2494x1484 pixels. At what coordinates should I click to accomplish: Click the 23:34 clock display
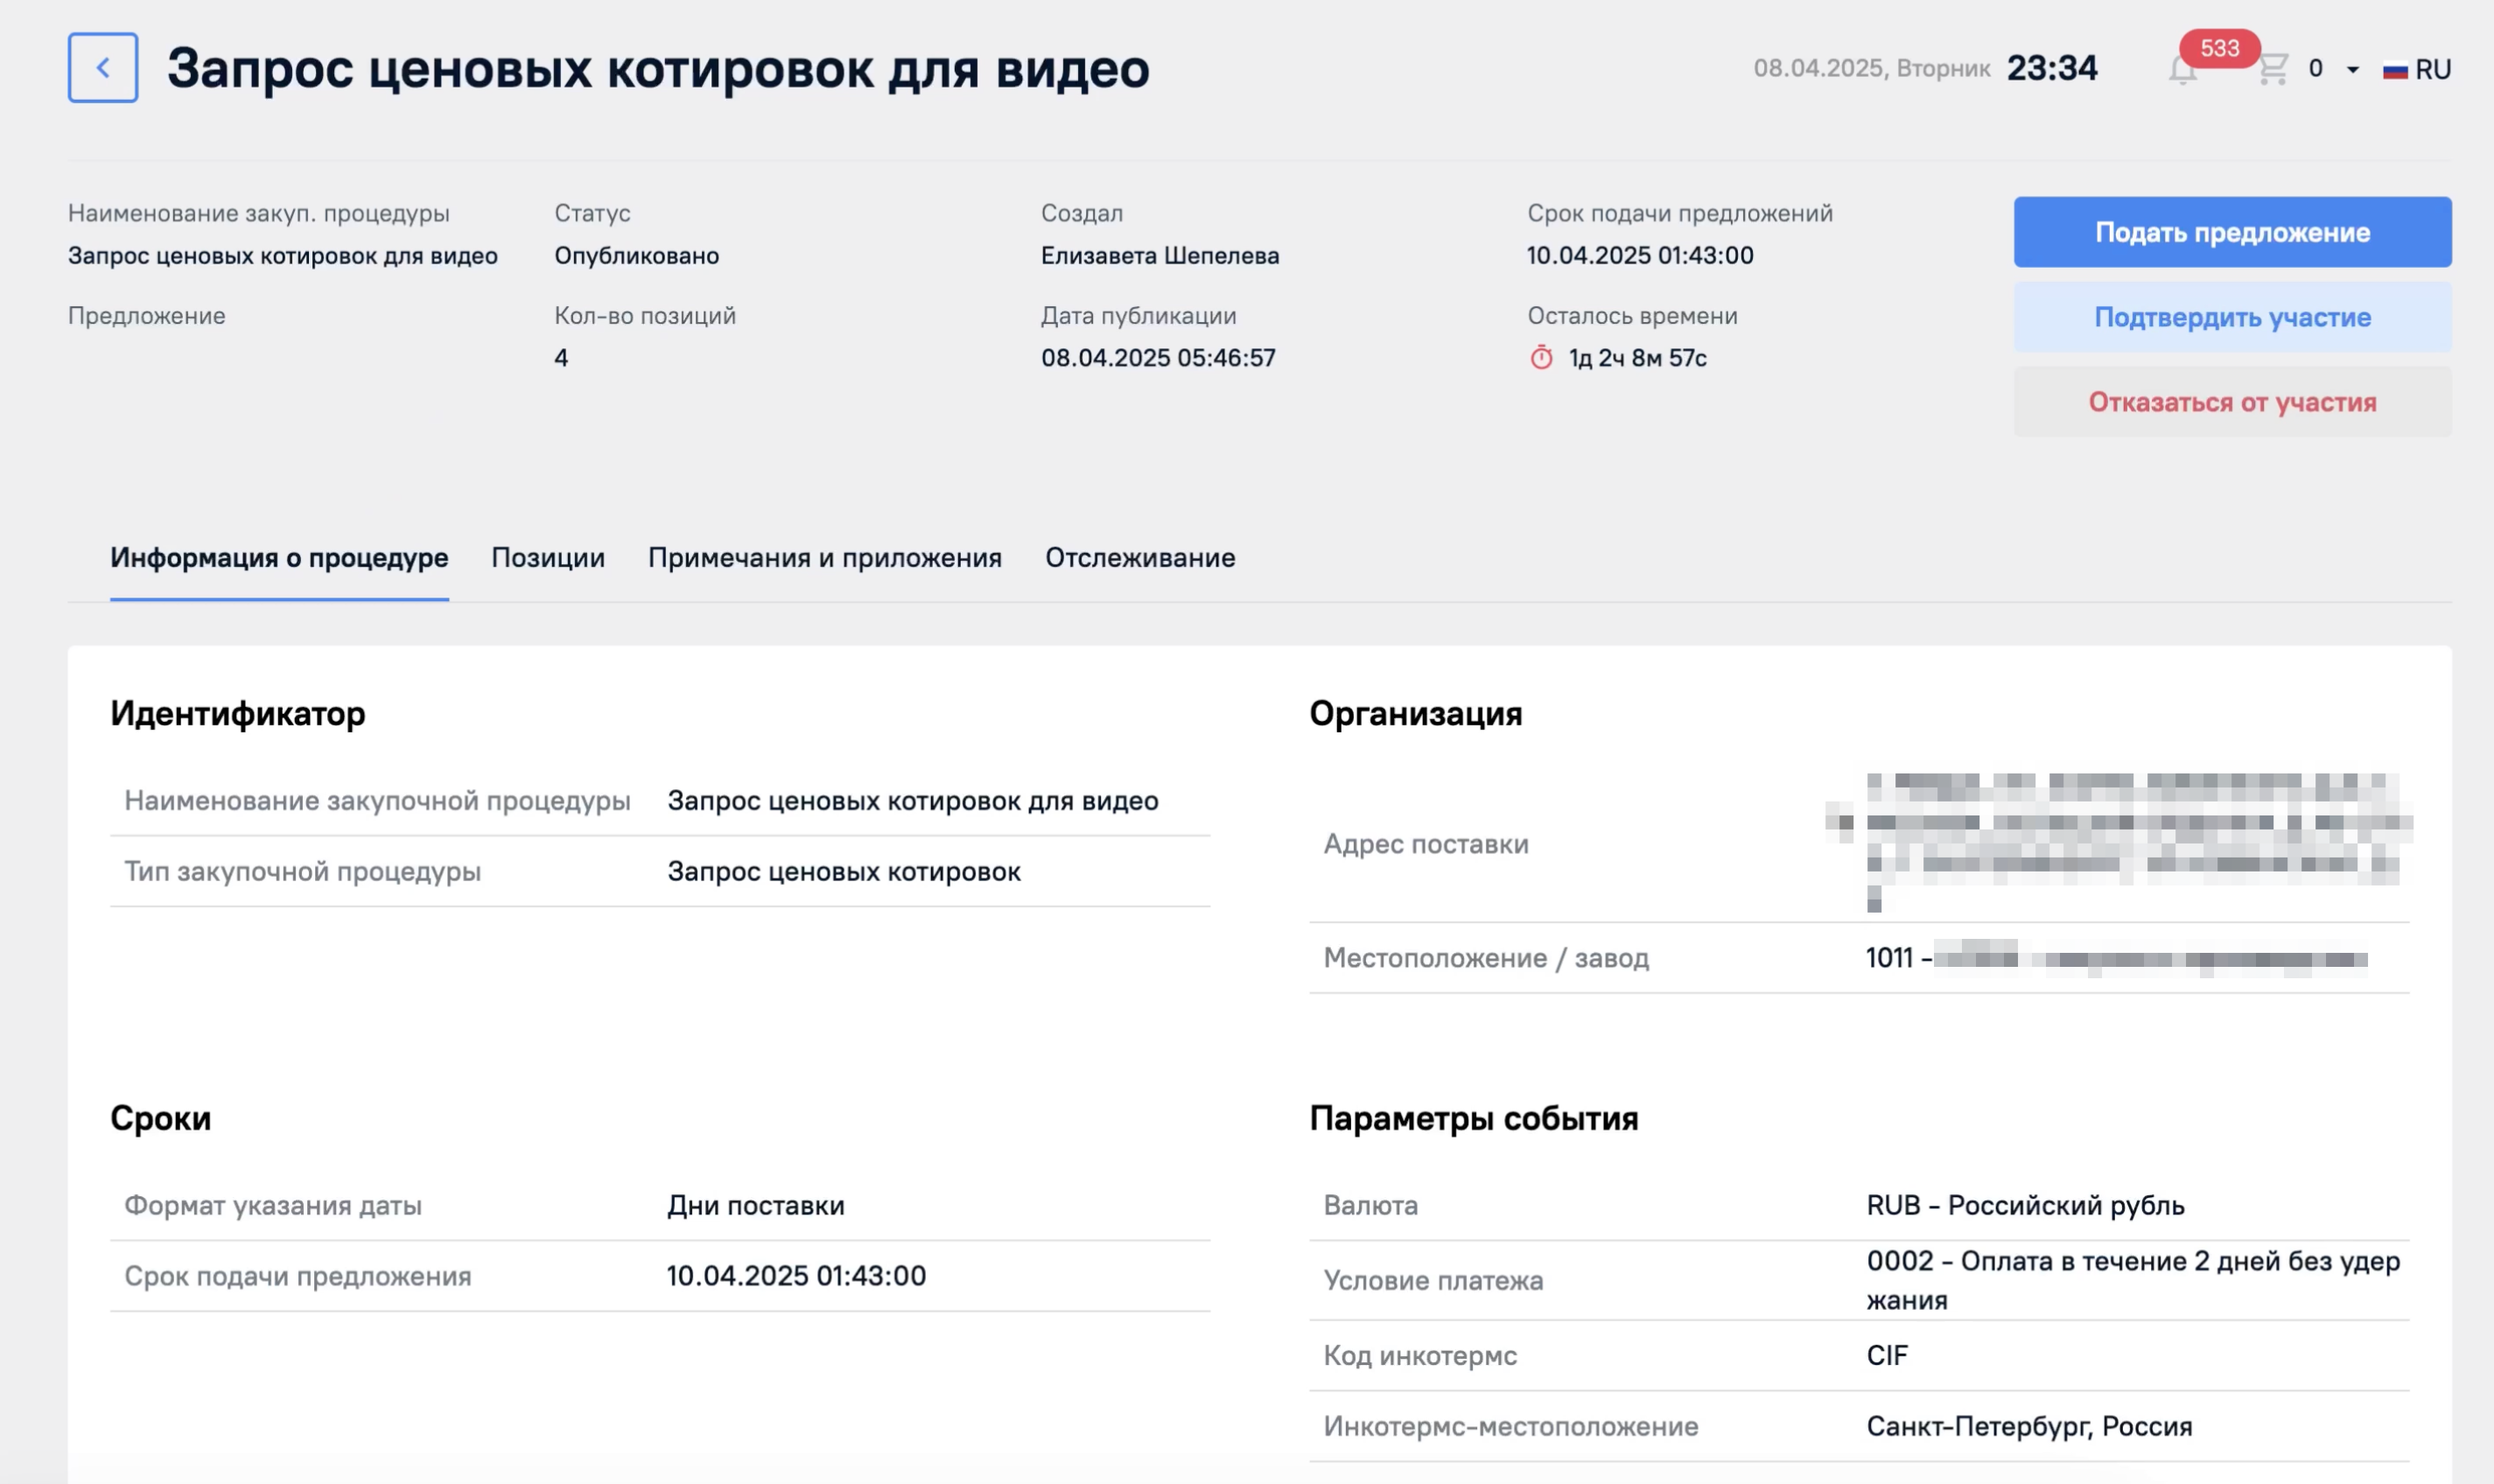[x=2051, y=68]
